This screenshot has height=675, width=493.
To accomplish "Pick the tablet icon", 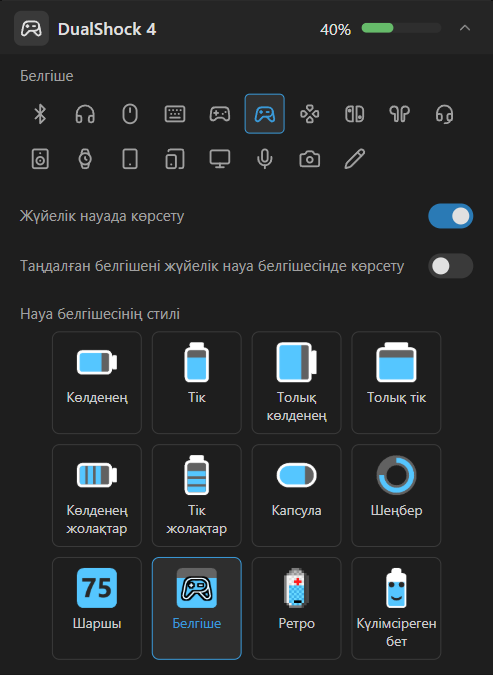I will click(130, 159).
